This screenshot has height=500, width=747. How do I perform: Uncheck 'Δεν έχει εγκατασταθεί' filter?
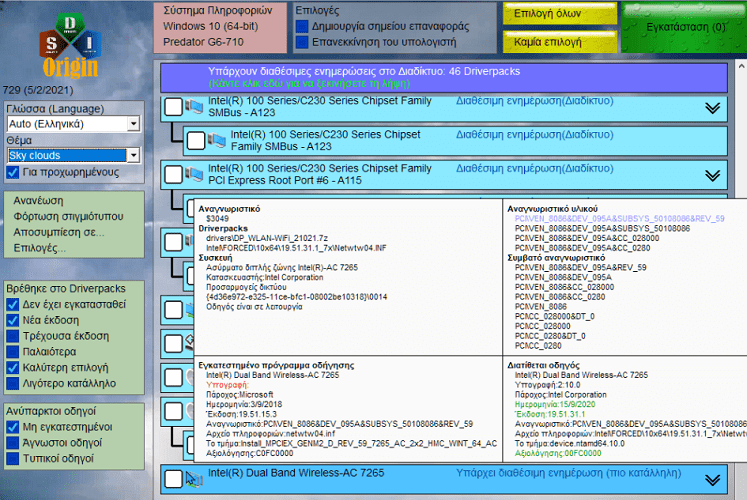pyautogui.click(x=13, y=304)
